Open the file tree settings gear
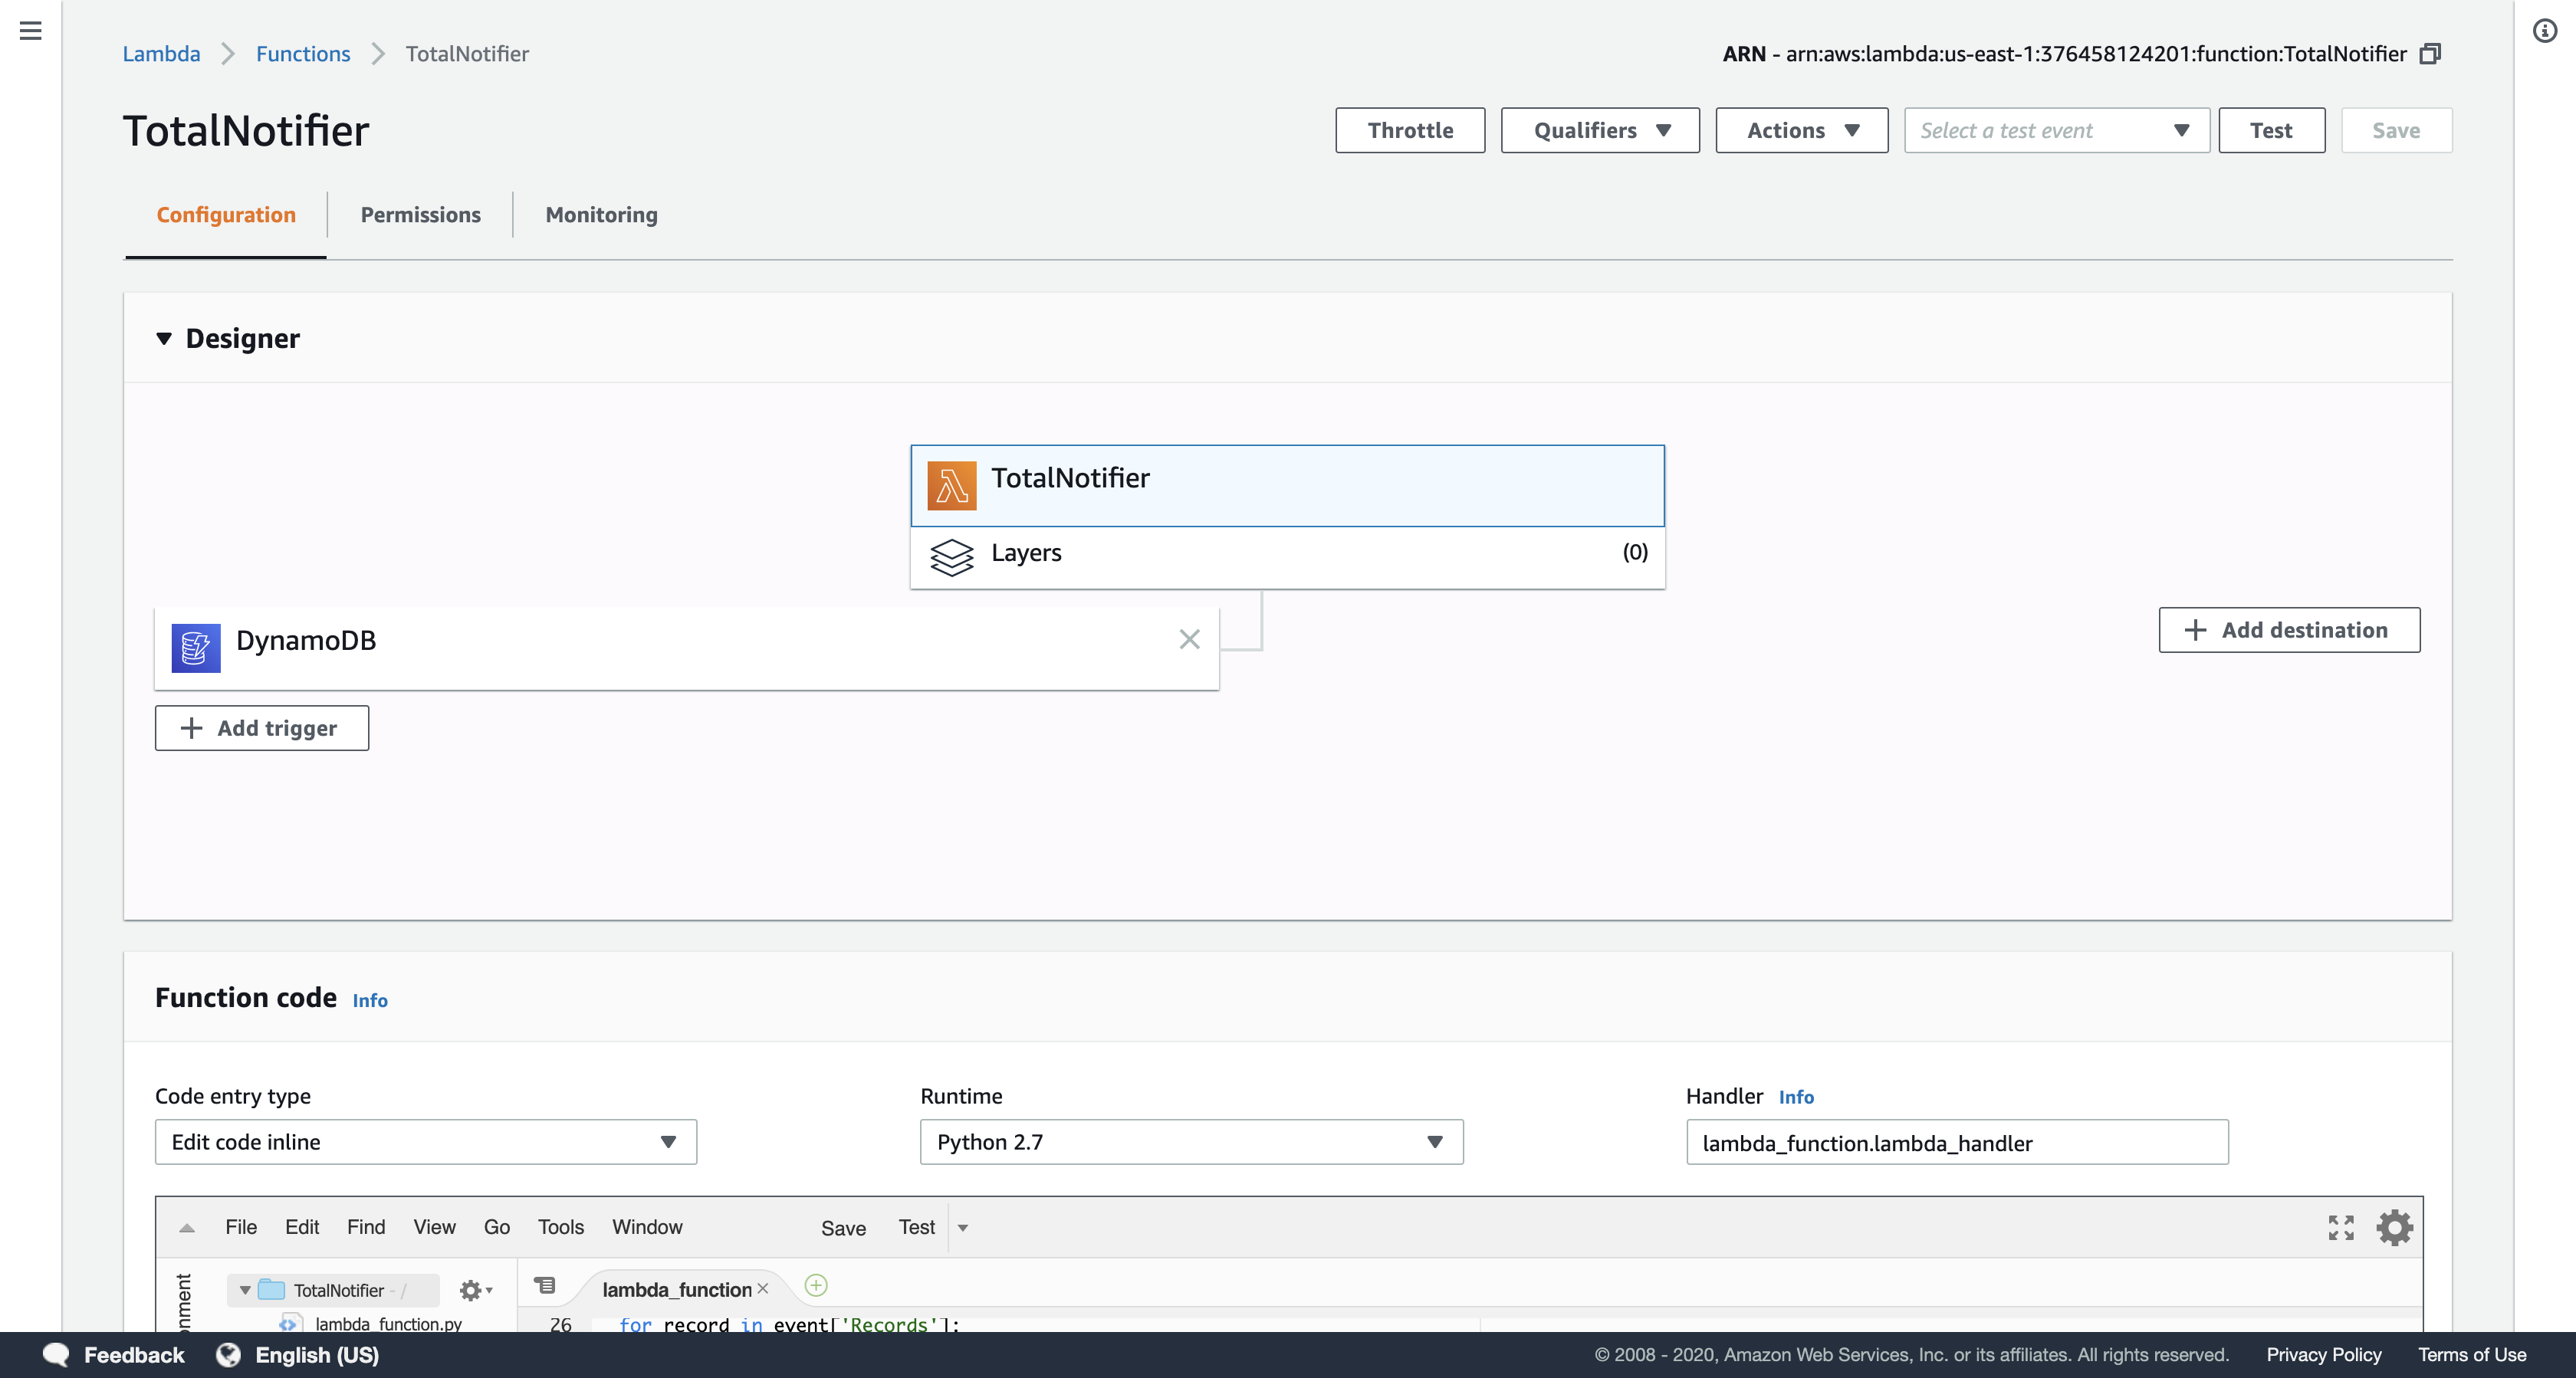 click(x=472, y=1290)
